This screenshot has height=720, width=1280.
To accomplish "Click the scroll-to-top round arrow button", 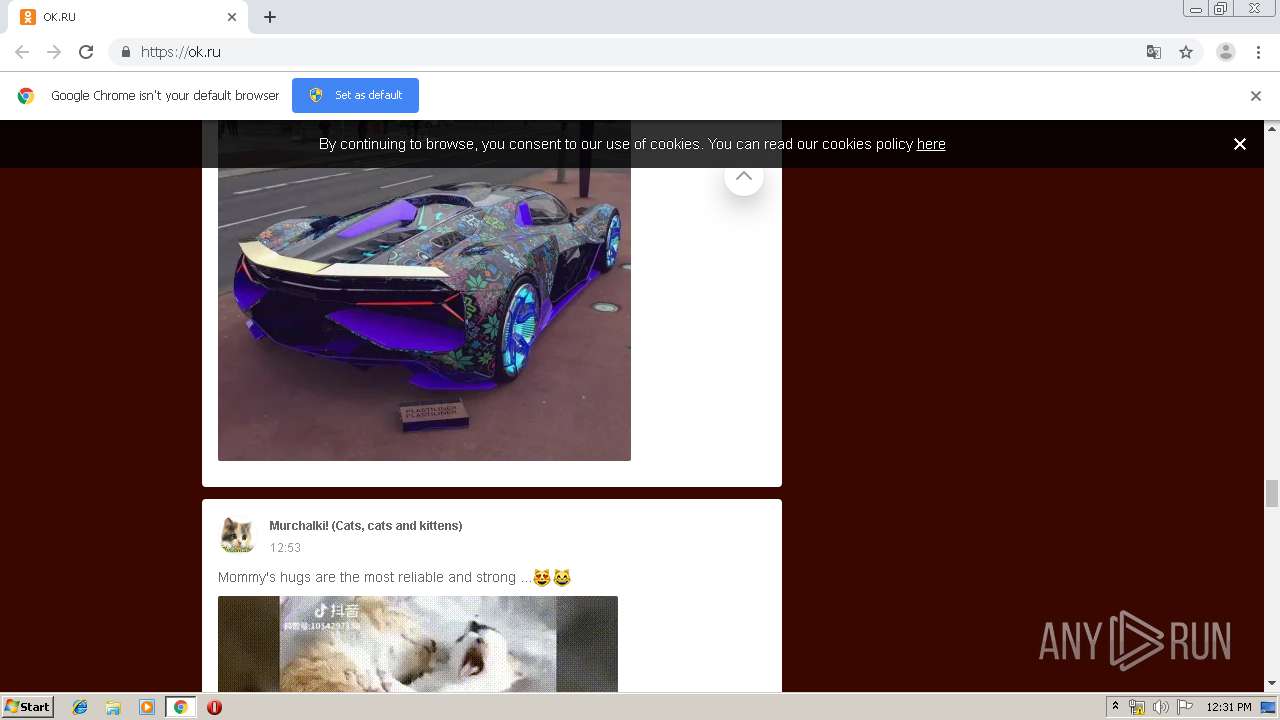I will click(x=744, y=178).
